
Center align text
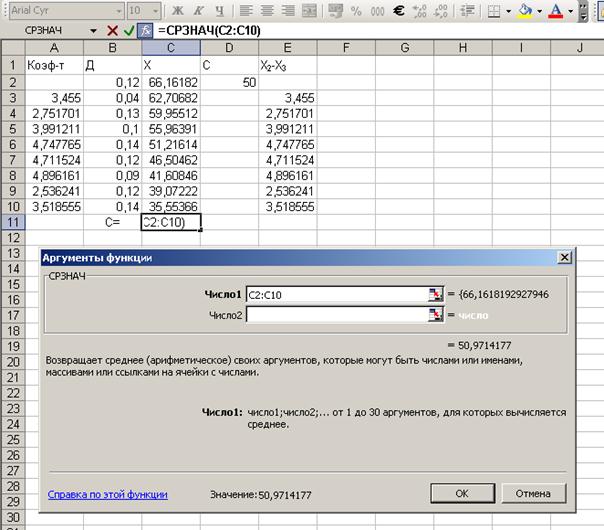(x=267, y=10)
